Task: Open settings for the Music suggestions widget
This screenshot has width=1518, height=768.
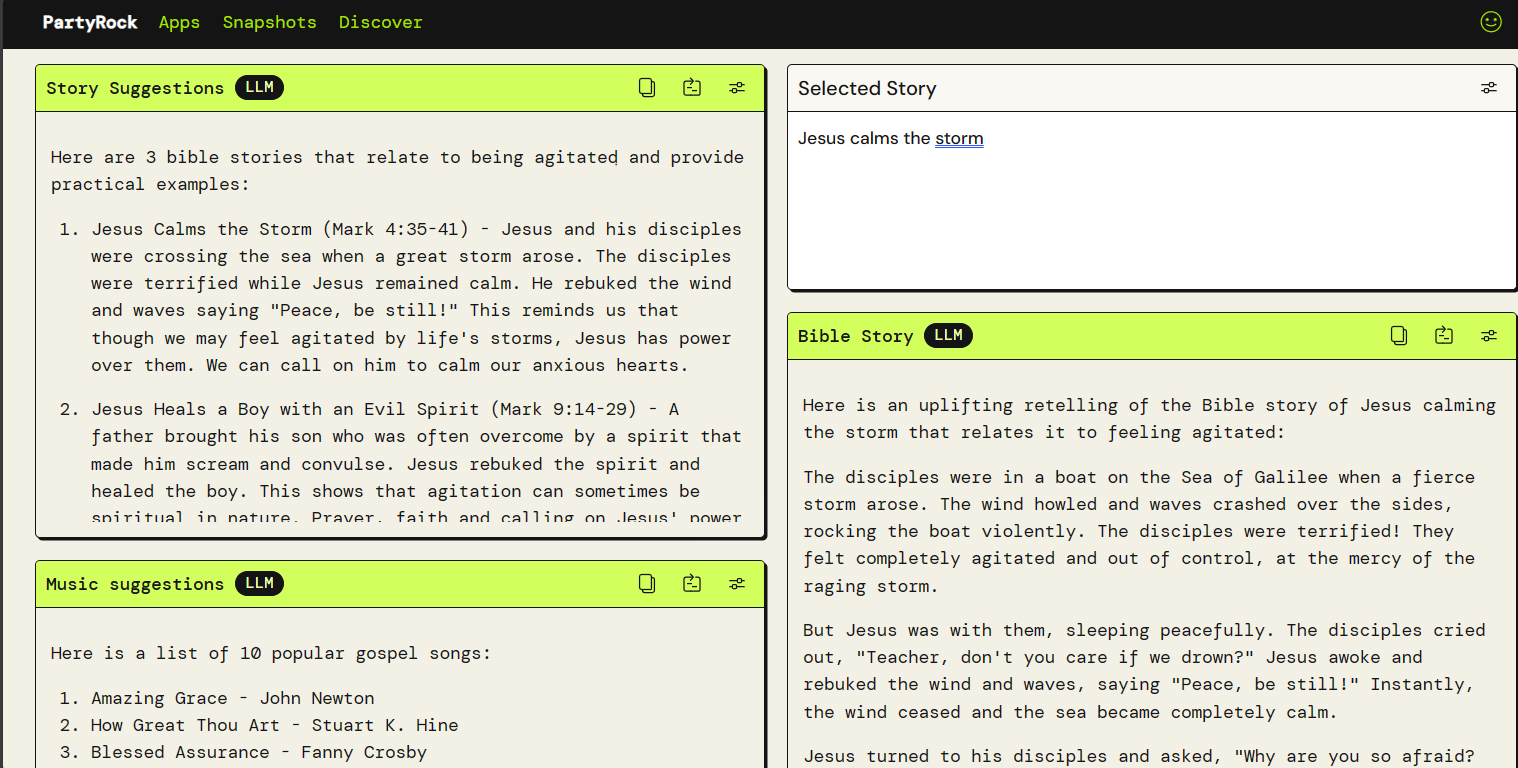Action: tap(737, 583)
